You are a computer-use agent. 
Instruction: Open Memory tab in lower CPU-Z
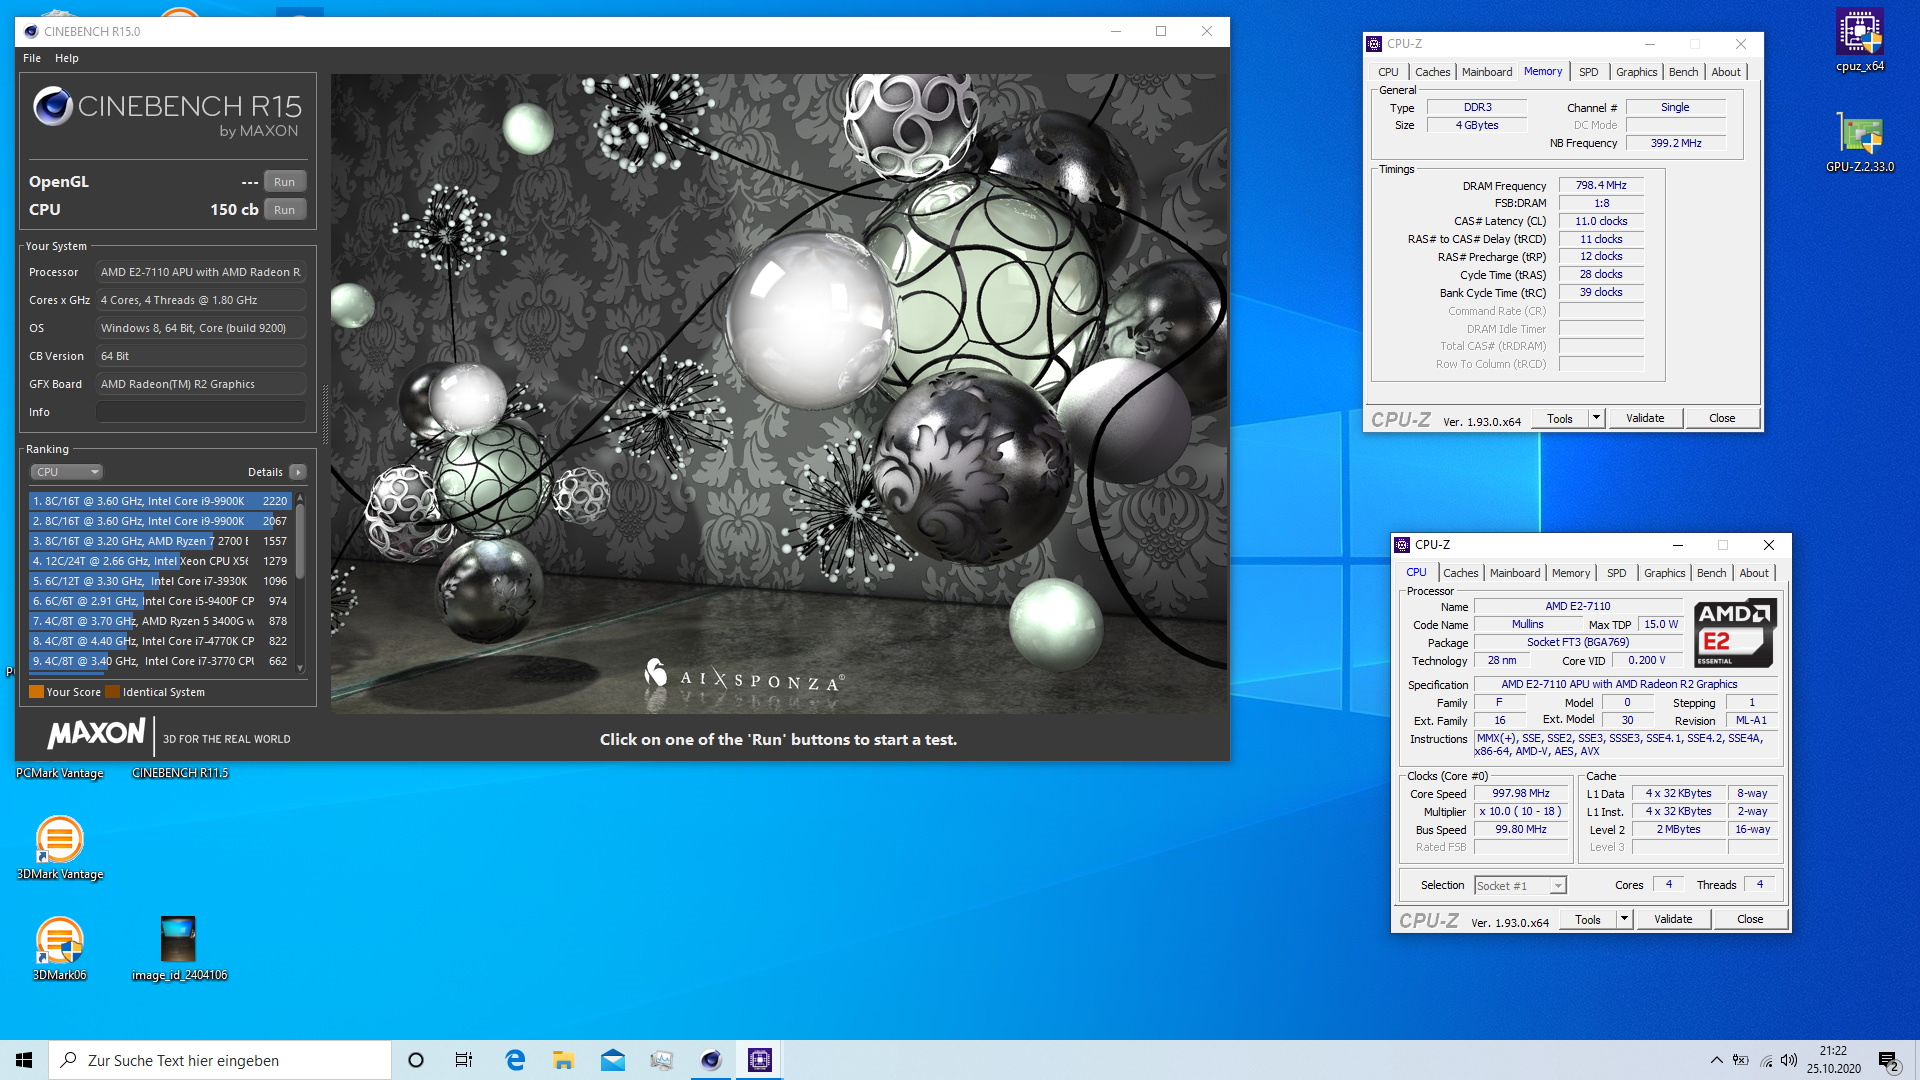1571,573
